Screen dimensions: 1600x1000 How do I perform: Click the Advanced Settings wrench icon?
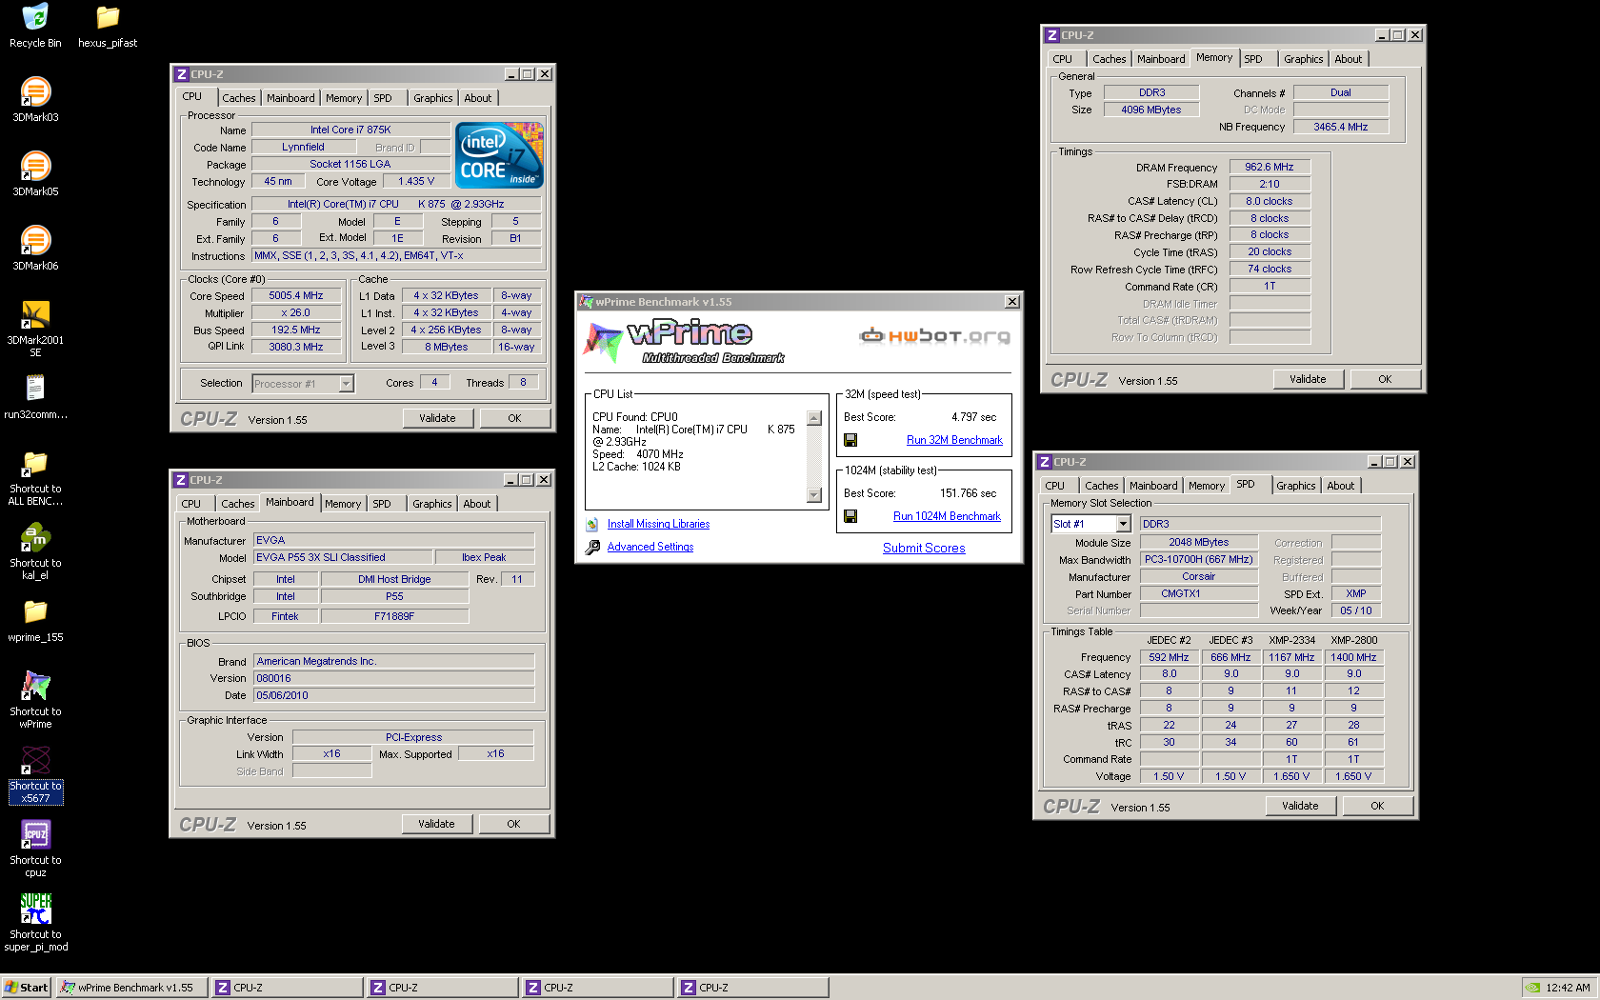(592, 547)
